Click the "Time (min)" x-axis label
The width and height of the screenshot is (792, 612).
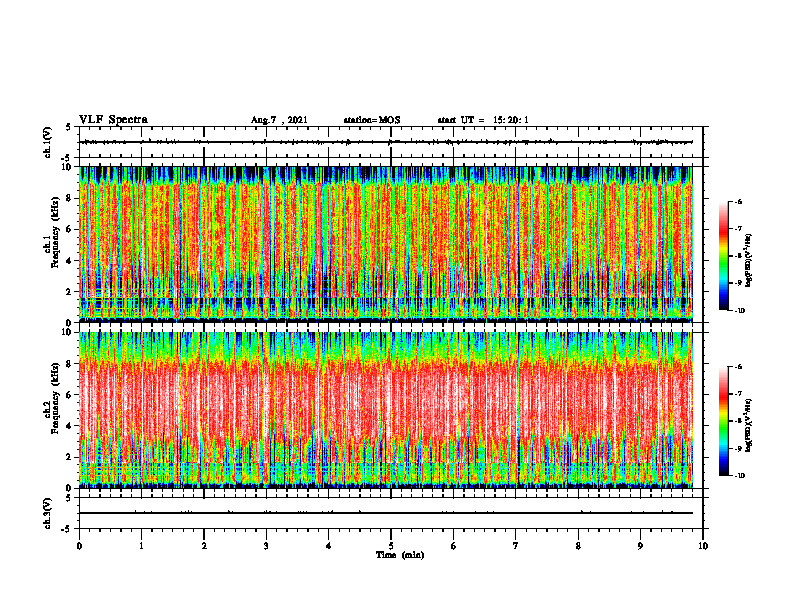[400, 555]
